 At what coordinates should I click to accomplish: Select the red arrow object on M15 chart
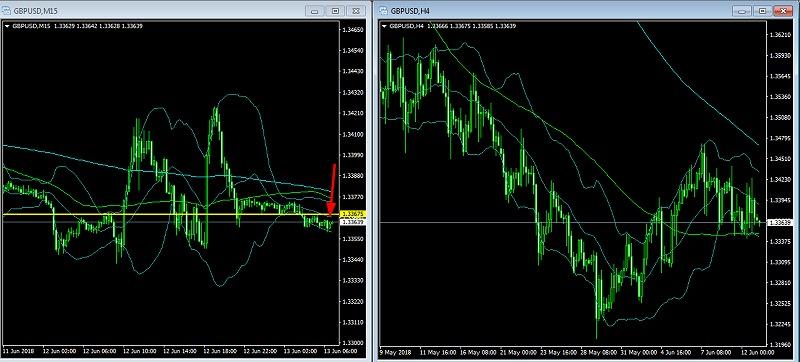332,190
